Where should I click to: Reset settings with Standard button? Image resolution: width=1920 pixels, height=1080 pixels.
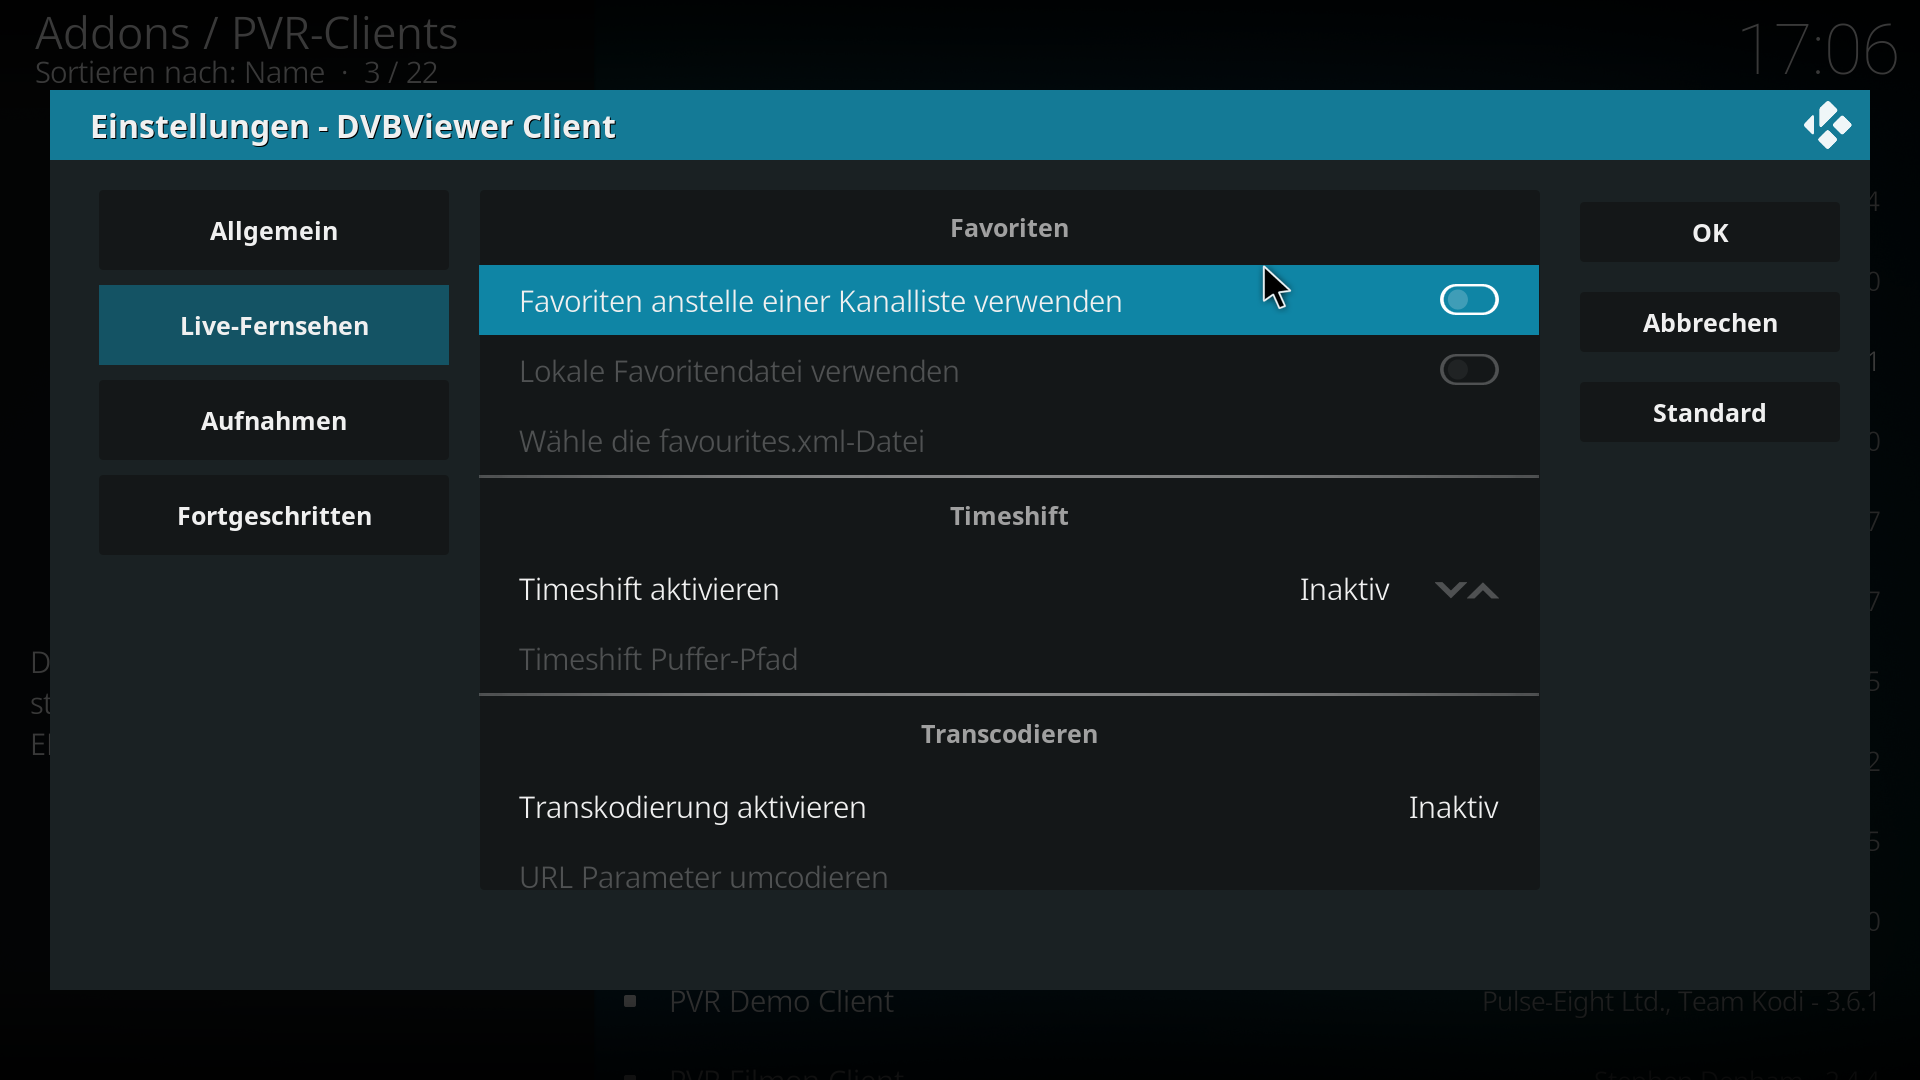pos(1710,412)
